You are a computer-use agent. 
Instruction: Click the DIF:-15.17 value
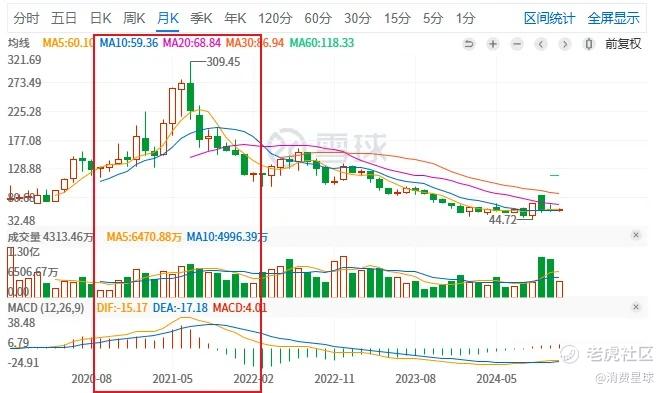pos(122,308)
